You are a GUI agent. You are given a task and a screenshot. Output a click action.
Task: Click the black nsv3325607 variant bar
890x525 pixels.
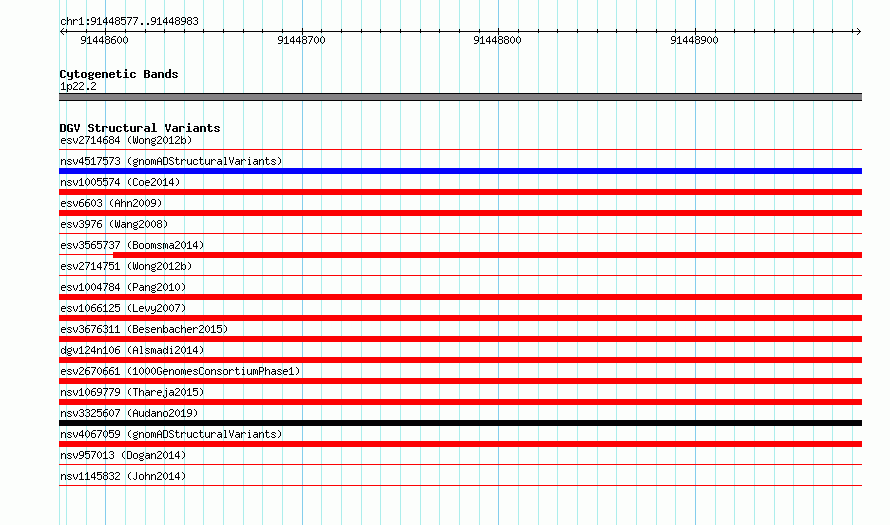click(x=460, y=423)
